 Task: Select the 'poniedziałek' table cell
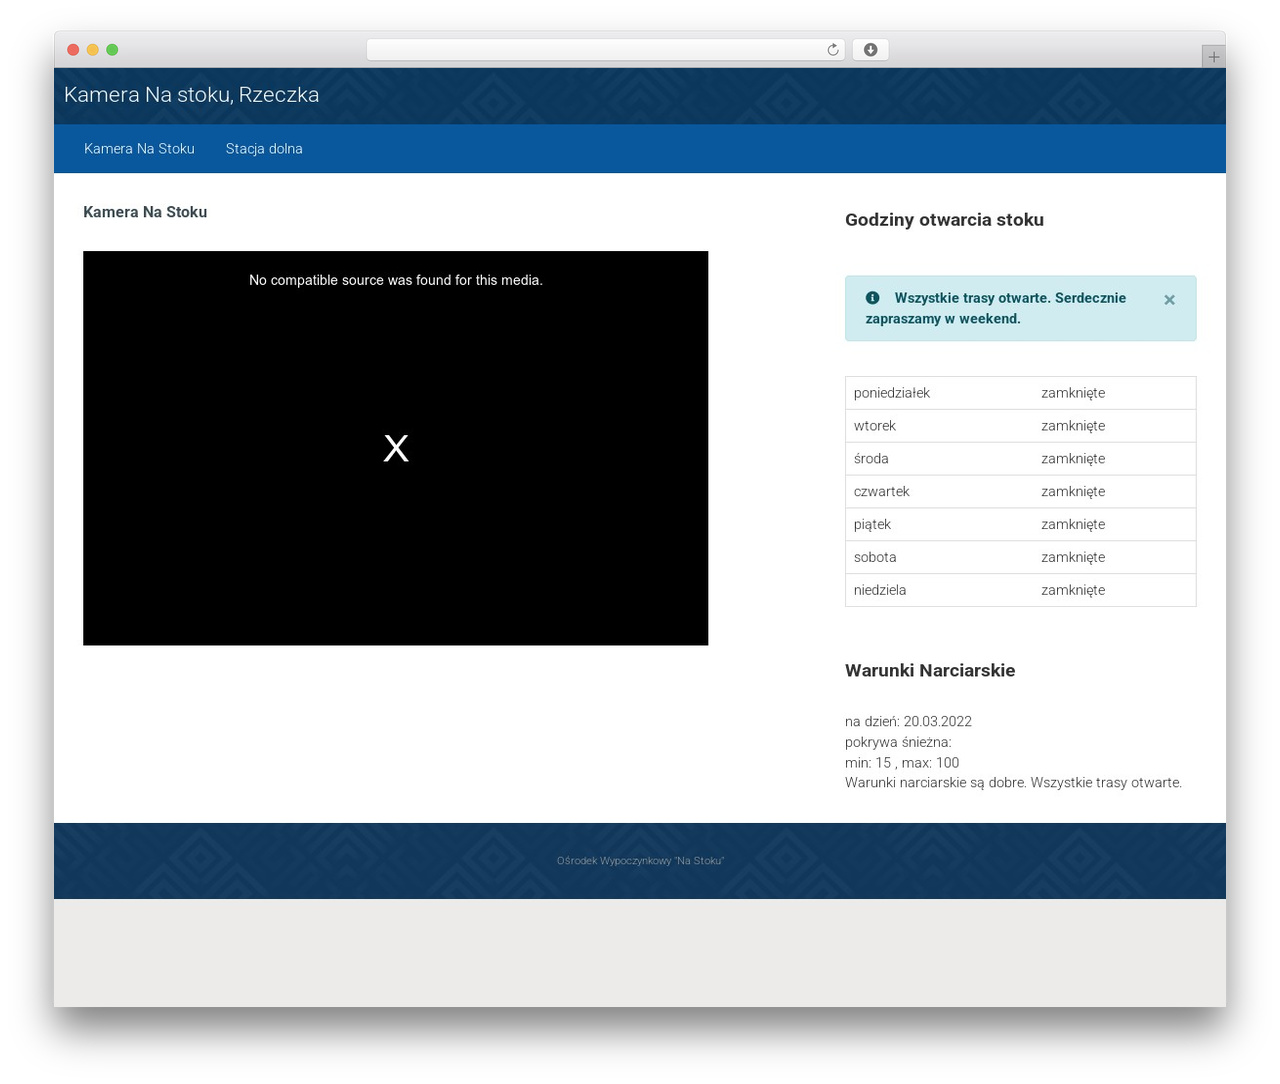(x=939, y=393)
